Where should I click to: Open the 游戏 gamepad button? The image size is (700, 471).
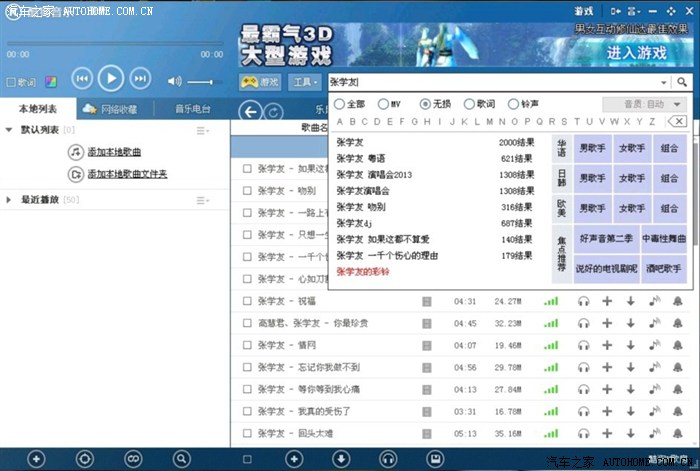(260, 82)
